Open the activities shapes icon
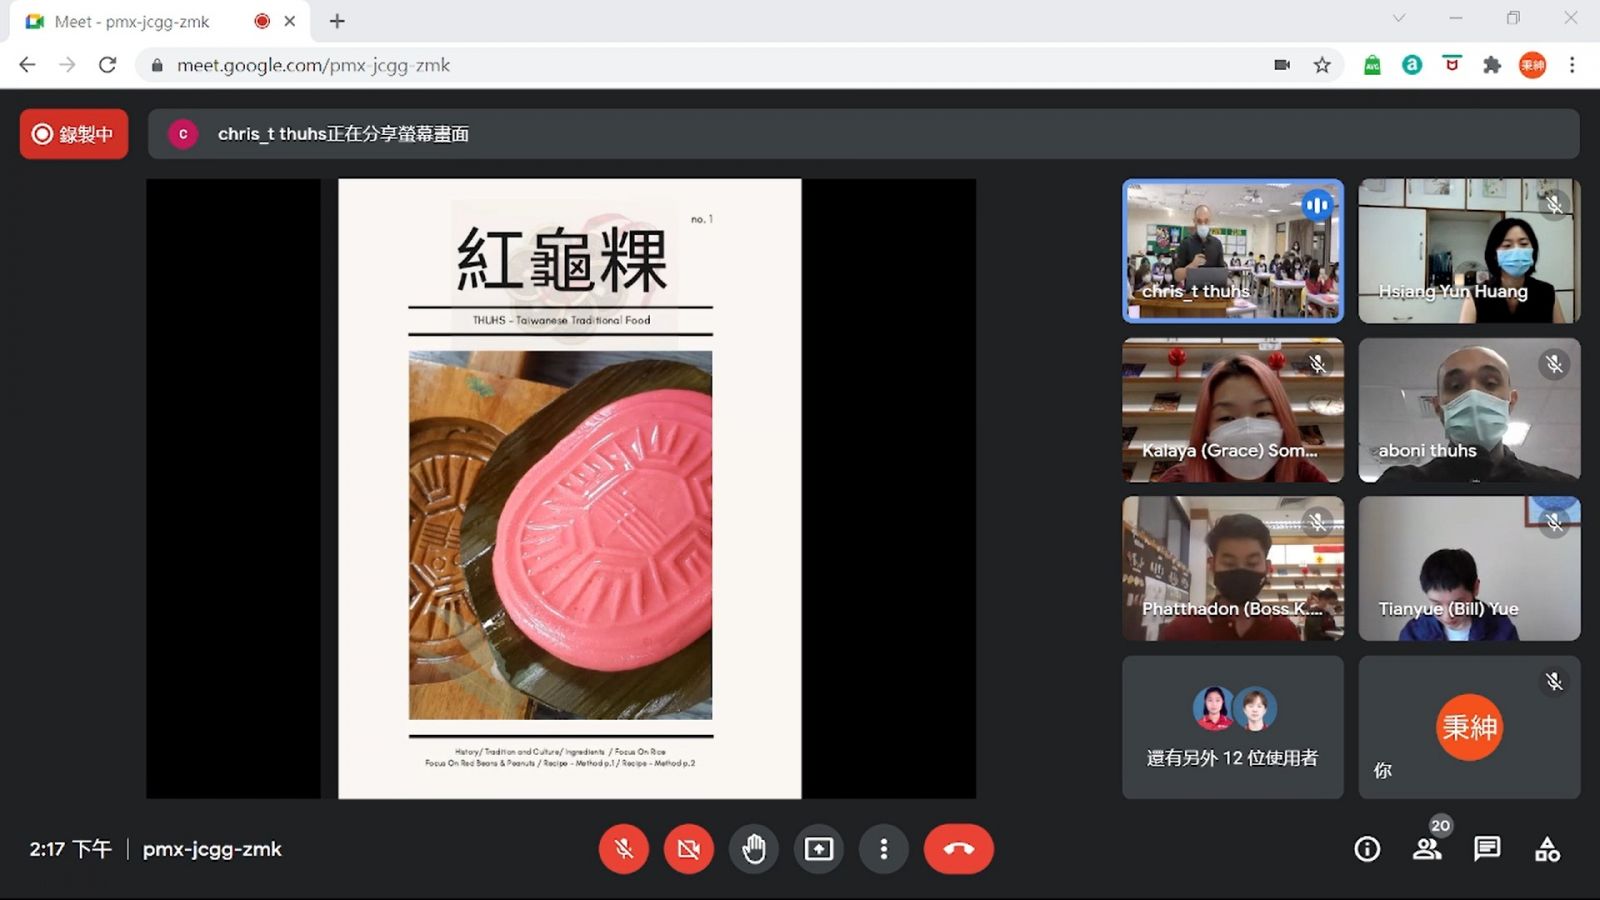 point(1547,849)
